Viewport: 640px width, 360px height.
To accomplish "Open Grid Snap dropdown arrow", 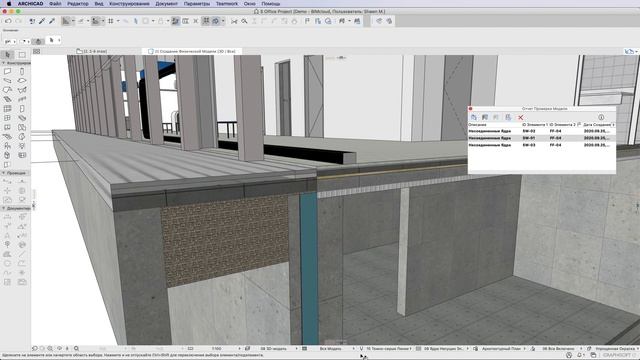I will 118,21.
